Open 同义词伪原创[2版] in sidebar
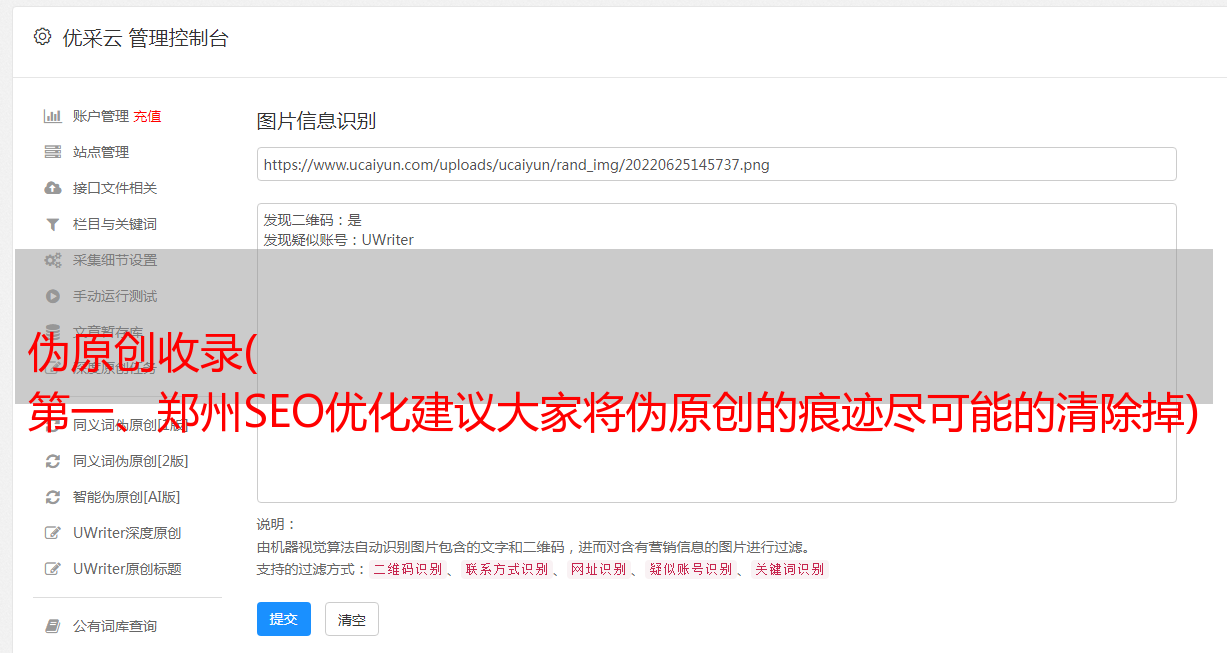The width and height of the screenshot is (1227, 653). [x=130, y=461]
